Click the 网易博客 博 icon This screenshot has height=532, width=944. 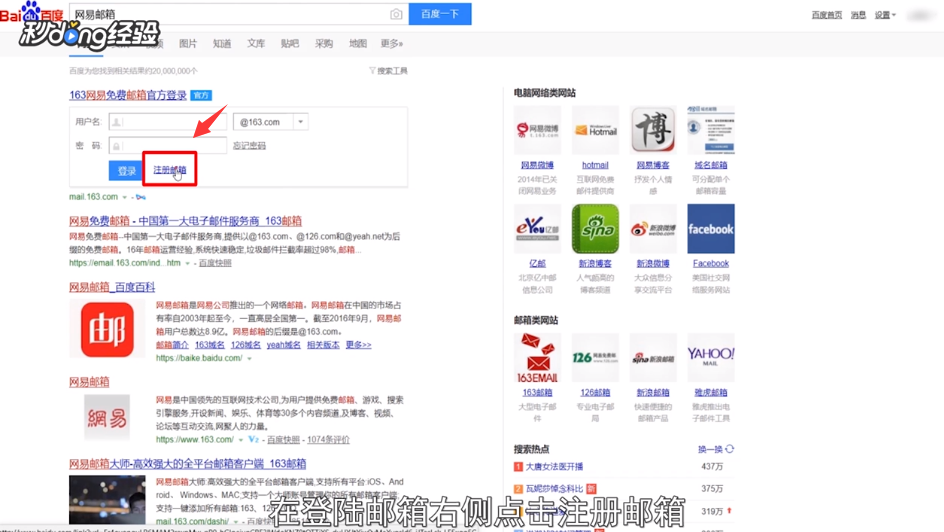pyautogui.click(x=653, y=130)
